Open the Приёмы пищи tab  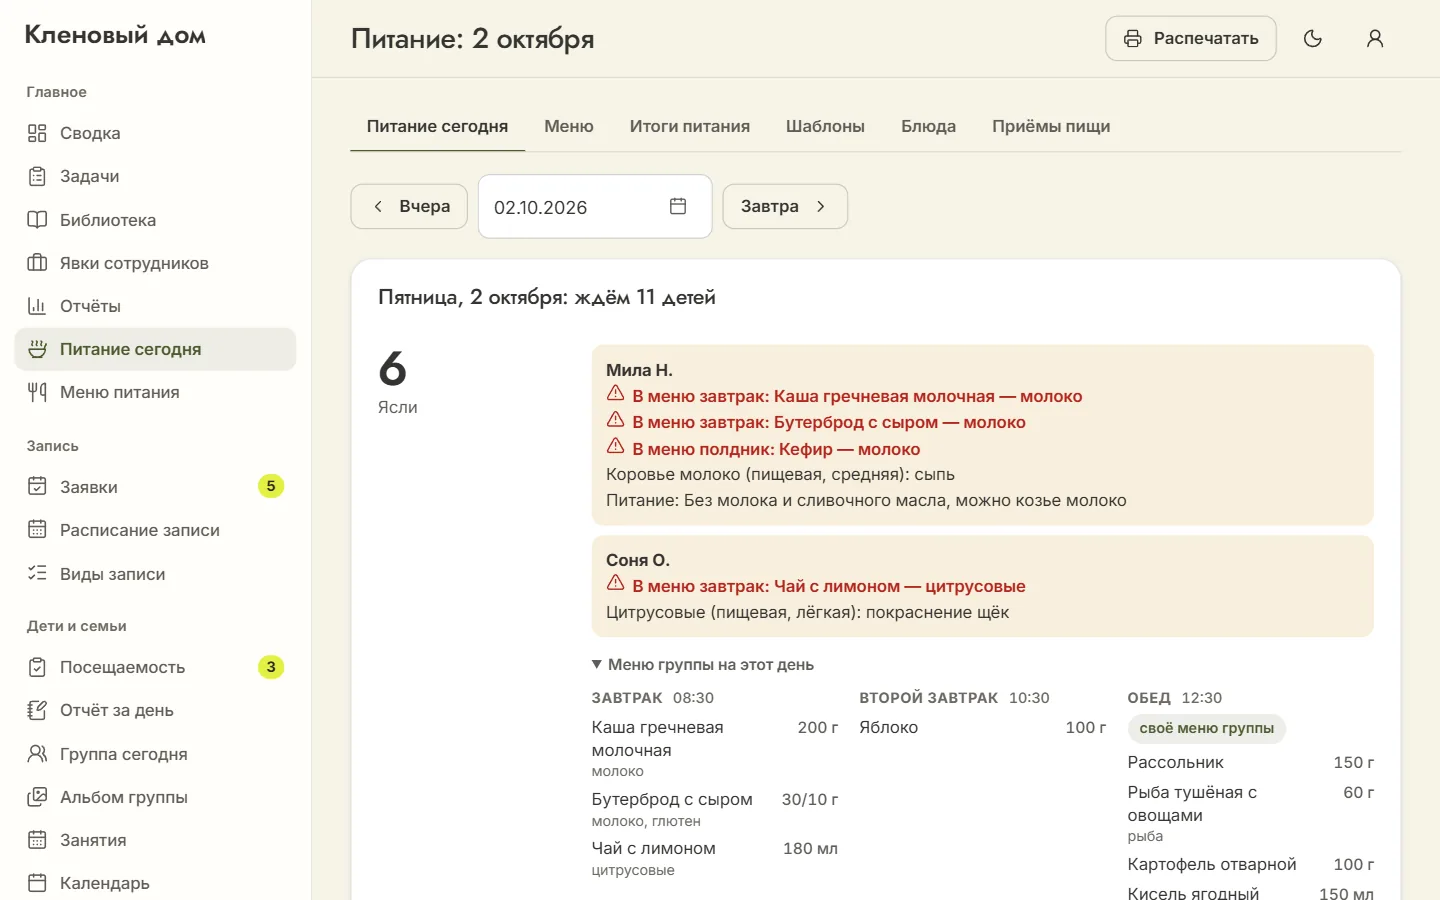tap(1051, 126)
